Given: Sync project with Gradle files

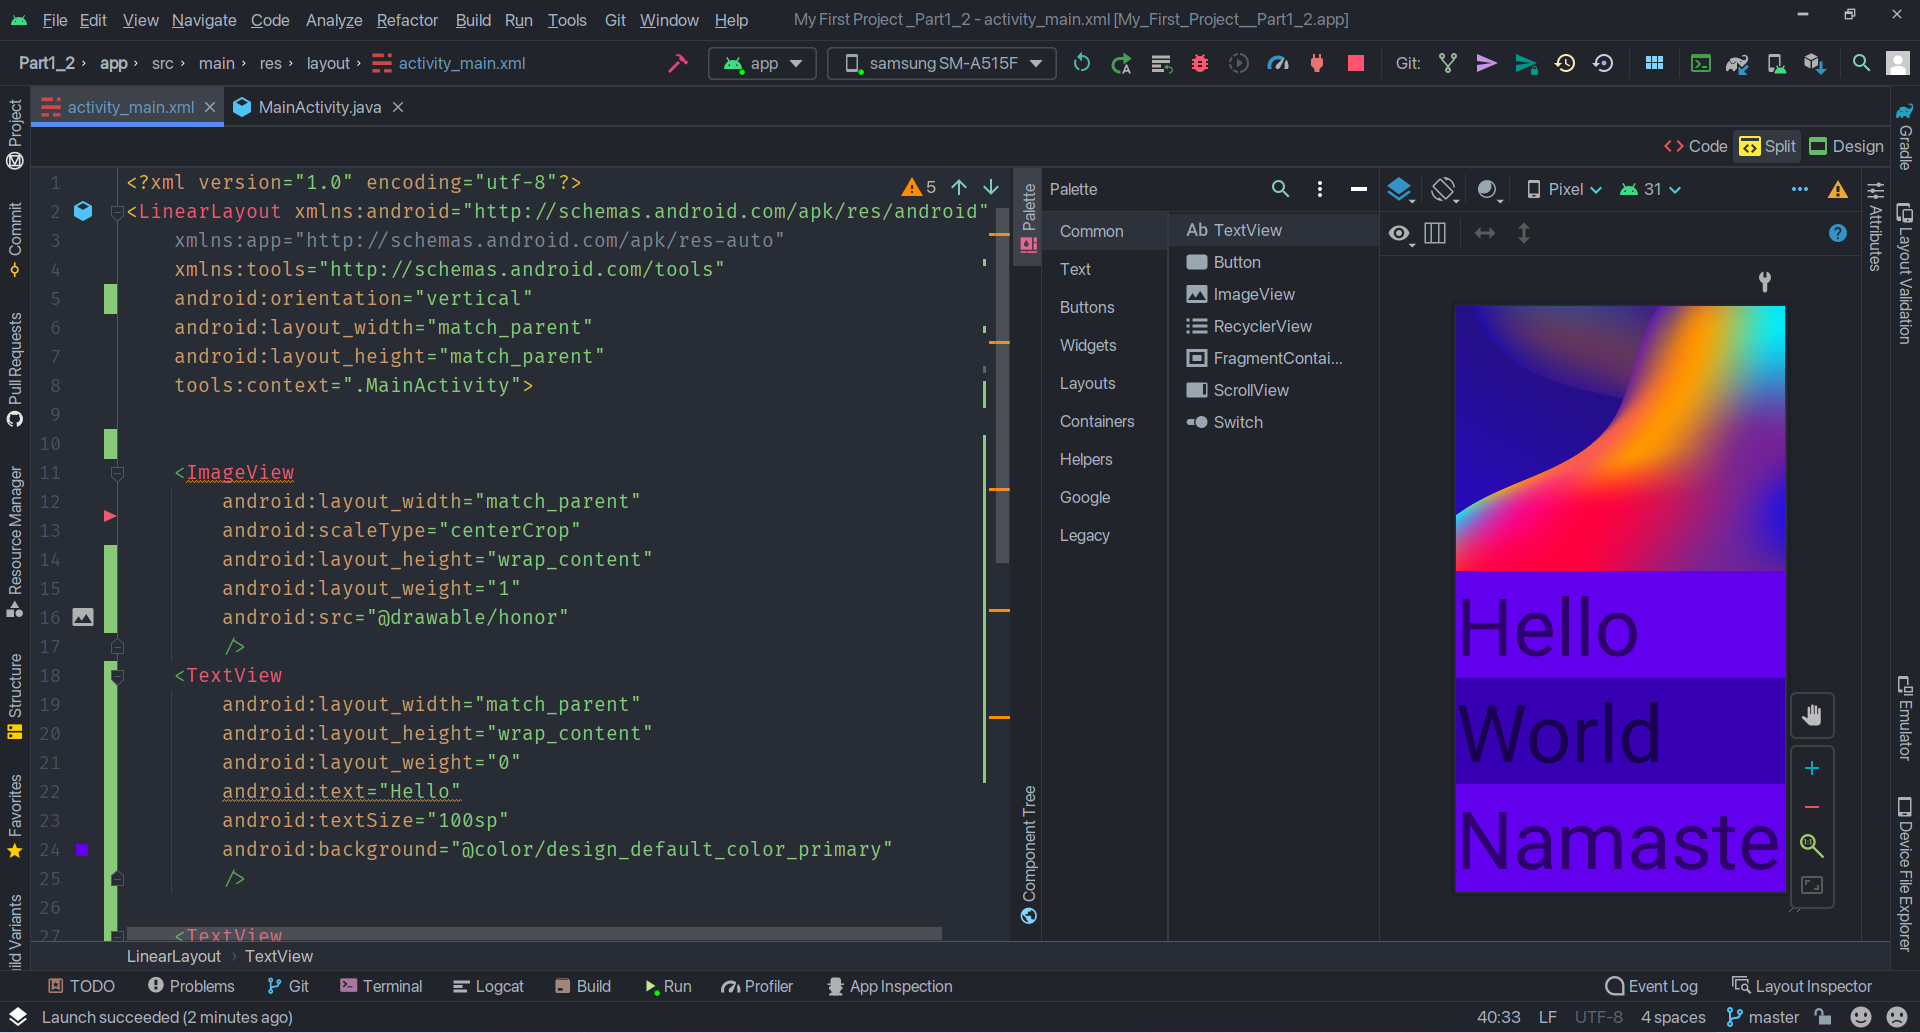Looking at the screenshot, I should (x=1737, y=63).
